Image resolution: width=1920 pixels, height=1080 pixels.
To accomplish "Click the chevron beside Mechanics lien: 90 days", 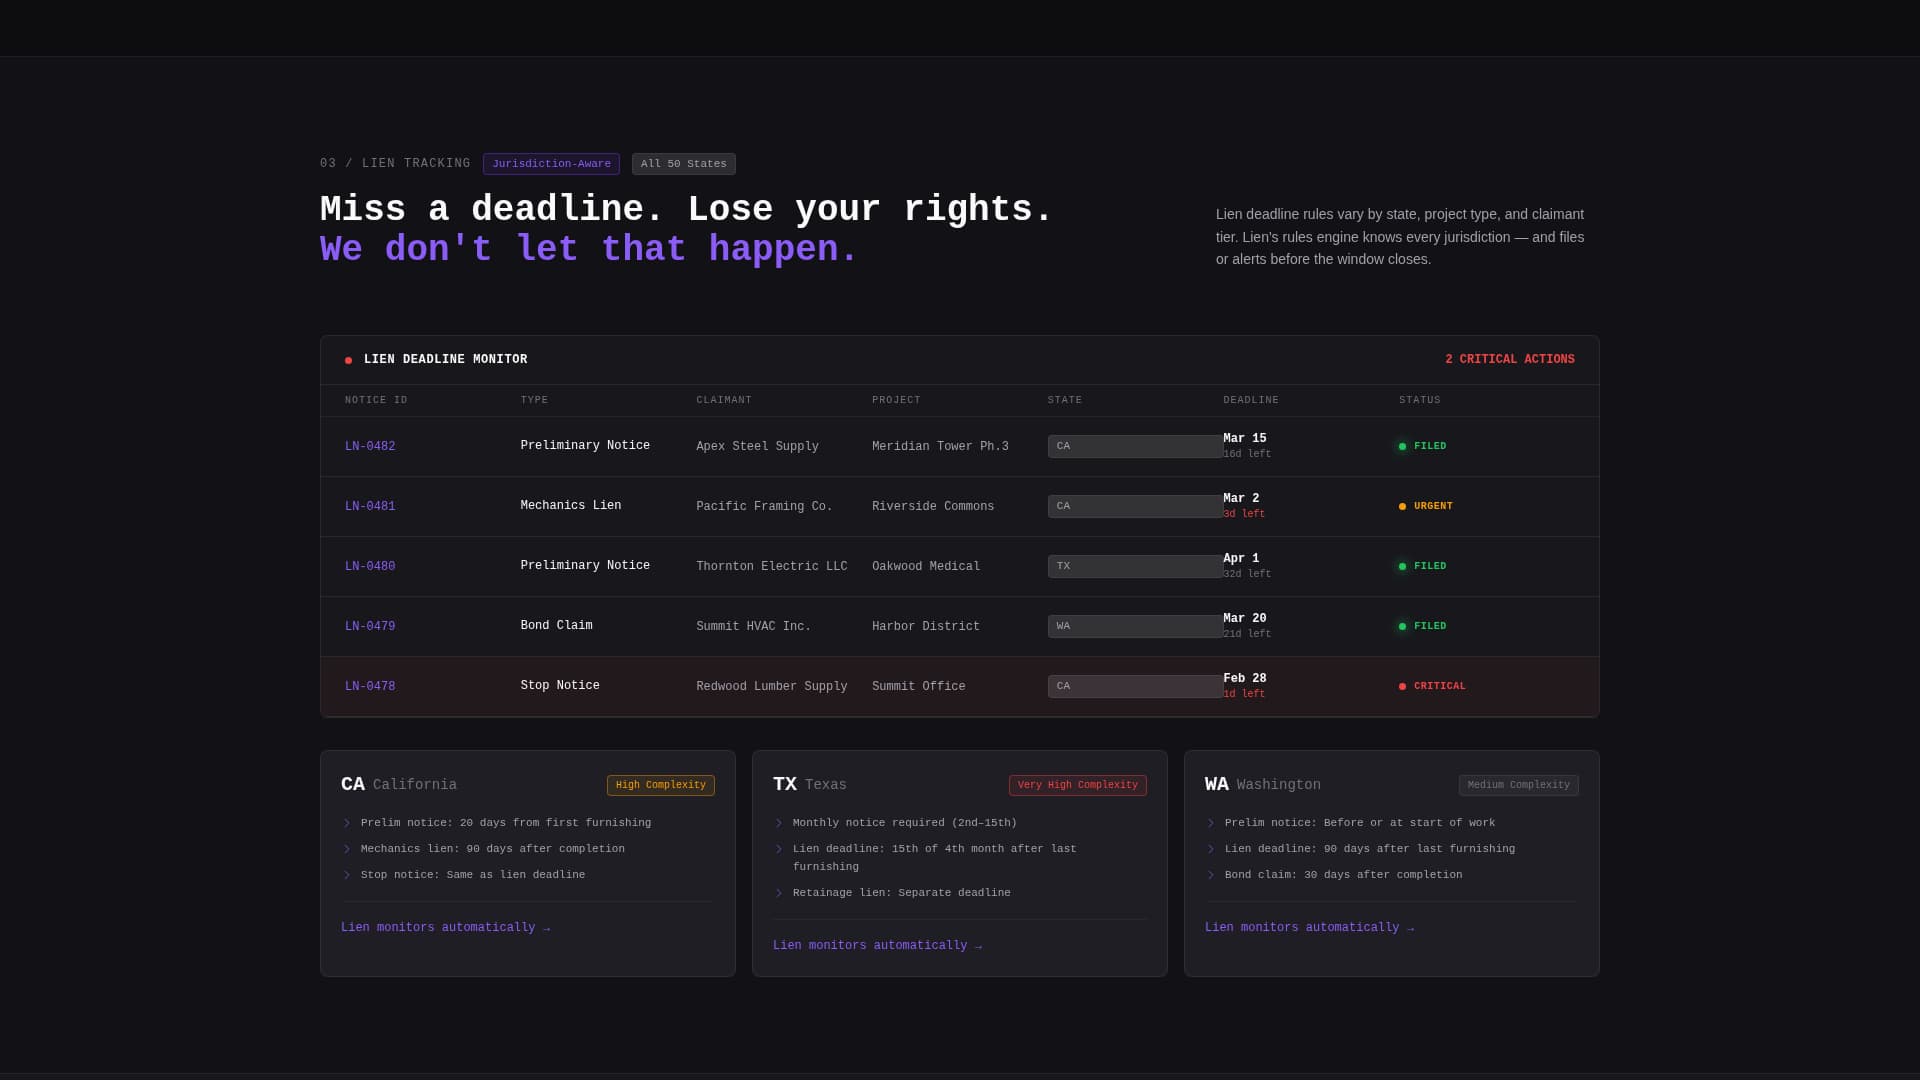I will pyautogui.click(x=347, y=850).
